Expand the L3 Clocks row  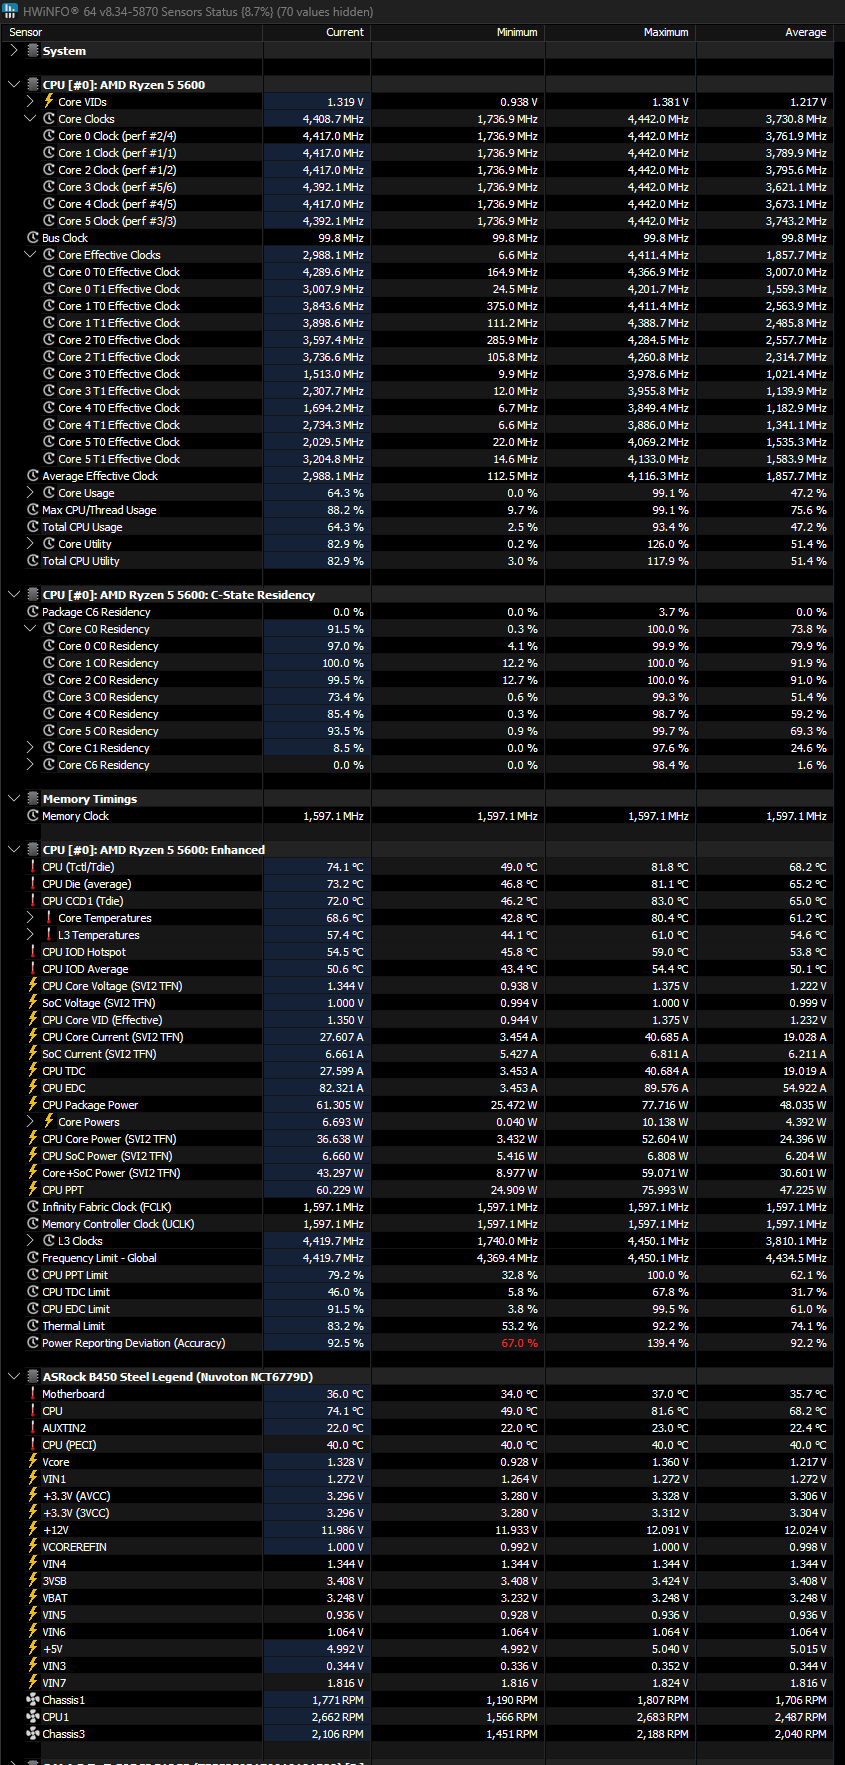pos(30,1240)
